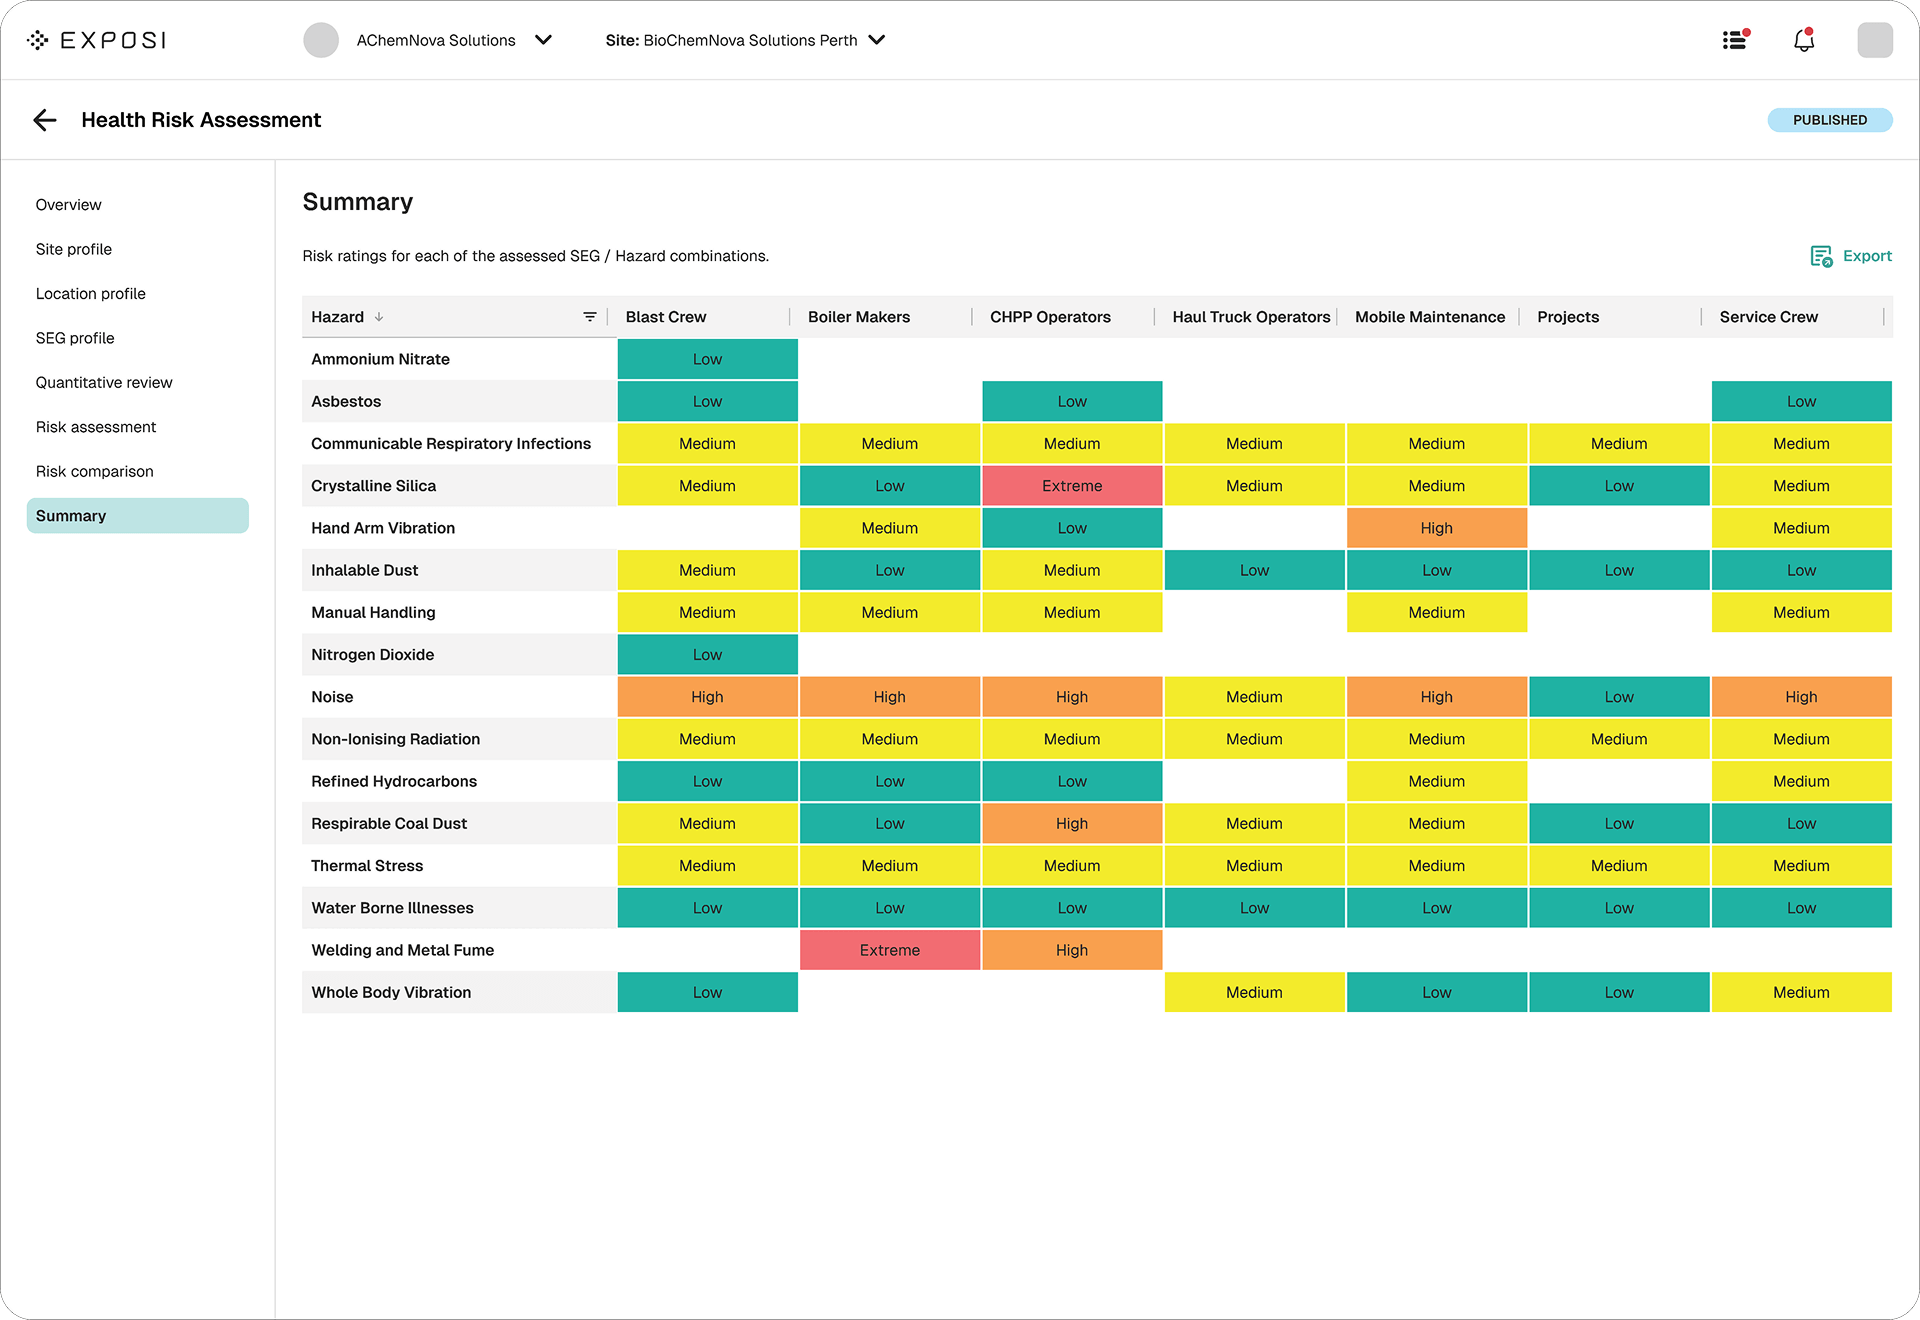This screenshot has height=1320, width=1920.
Task: Select the Extreme Crystalline Silica CHPP cell
Action: (1072, 486)
